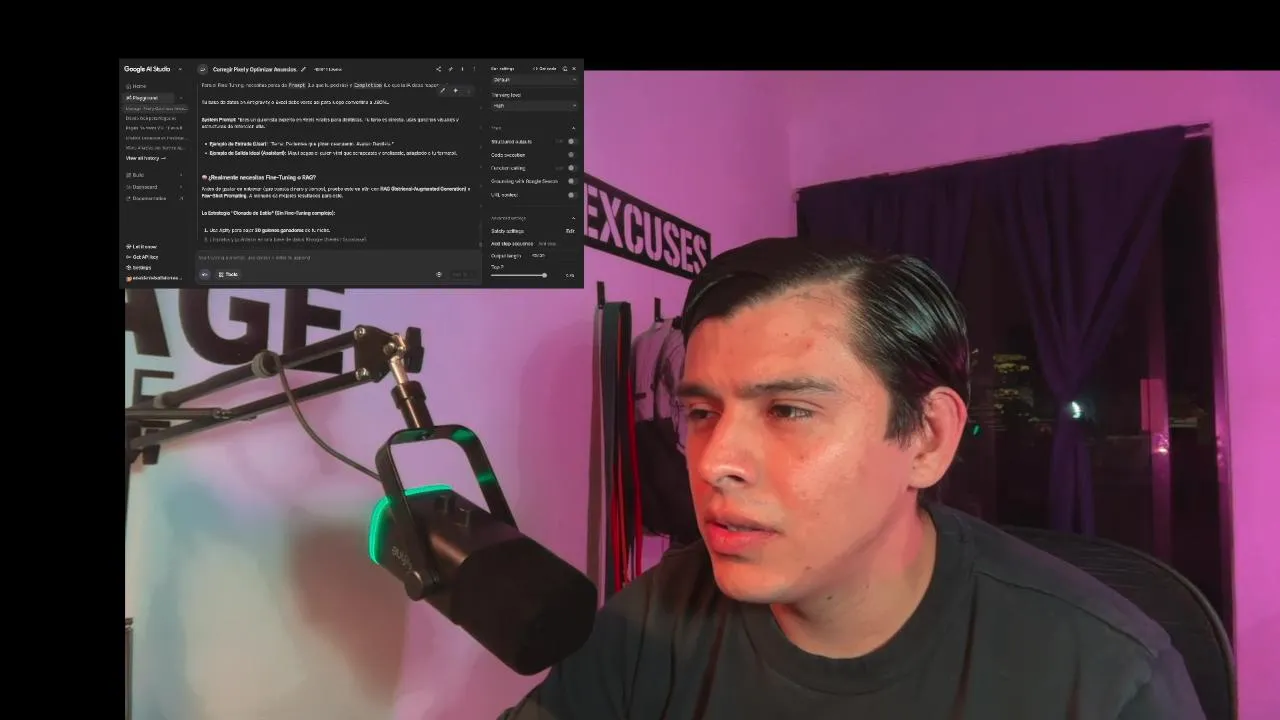
Task: Click the rerun sparkle icon on response
Action: point(455,90)
